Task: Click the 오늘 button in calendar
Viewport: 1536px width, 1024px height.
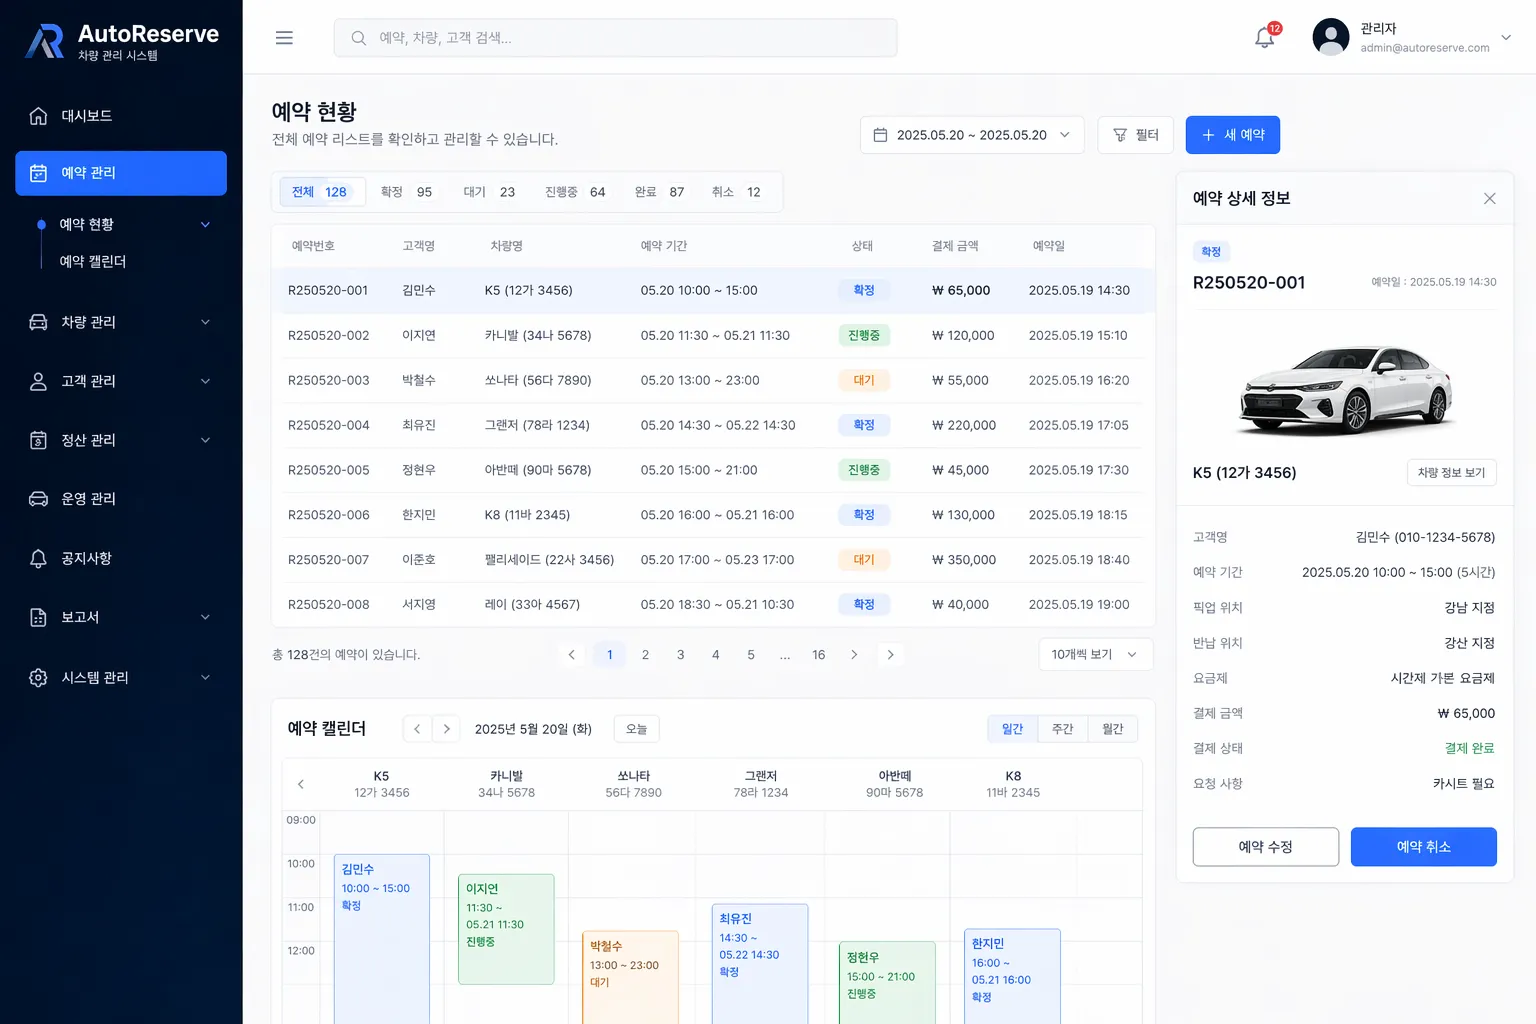Action: click(x=636, y=729)
